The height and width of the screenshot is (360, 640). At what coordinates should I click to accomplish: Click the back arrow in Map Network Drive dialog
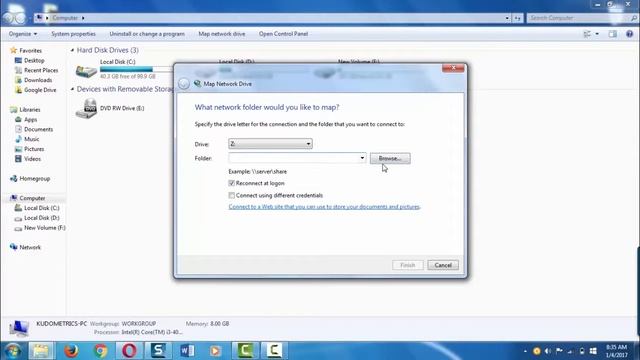click(184, 84)
